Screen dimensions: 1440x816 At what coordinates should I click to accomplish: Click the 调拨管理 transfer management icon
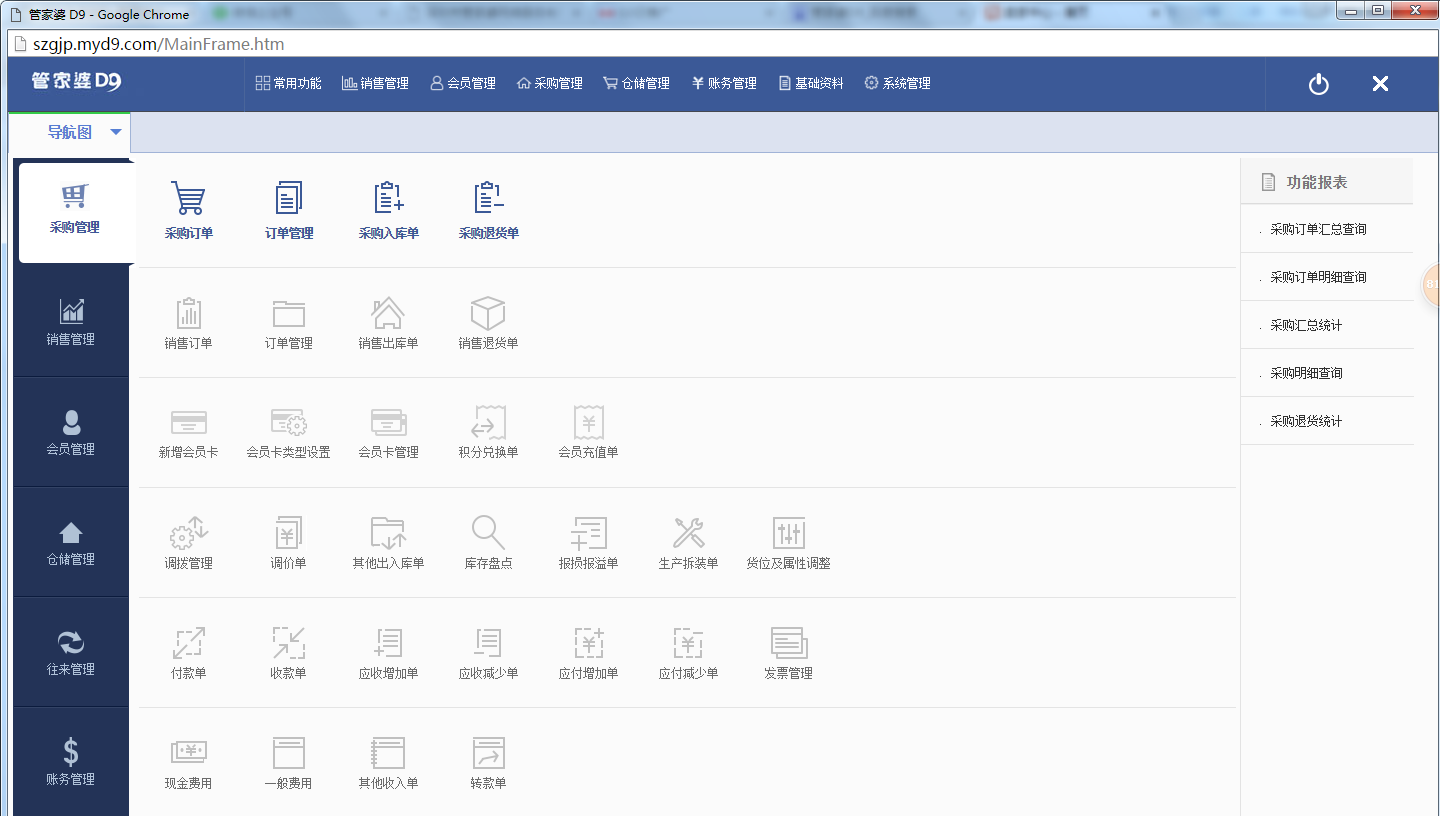pos(188,542)
